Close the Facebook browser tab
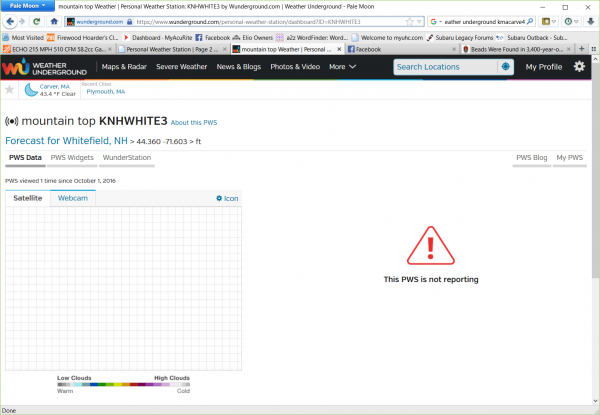The width and height of the screenshot is (600, 415). [454, 49]
